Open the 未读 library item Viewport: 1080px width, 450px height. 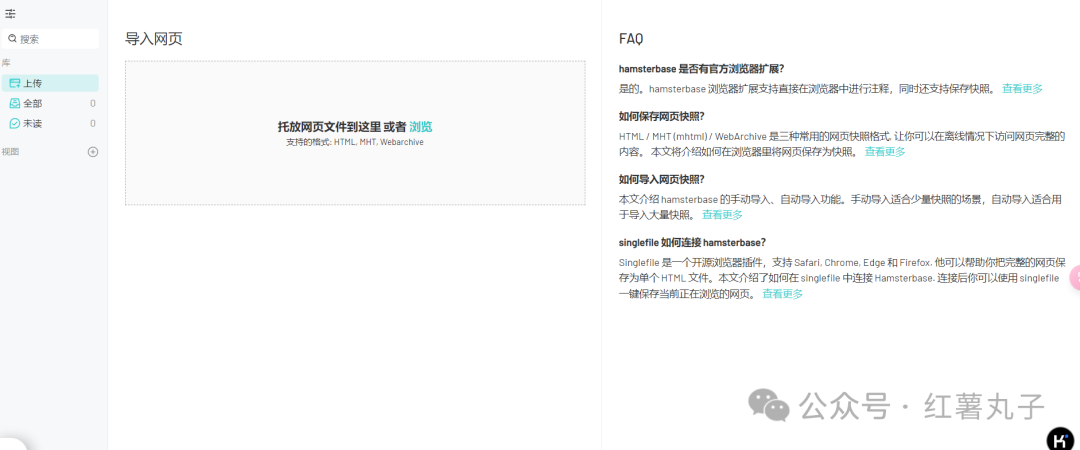pyautogui.click(x=50, y=123)
